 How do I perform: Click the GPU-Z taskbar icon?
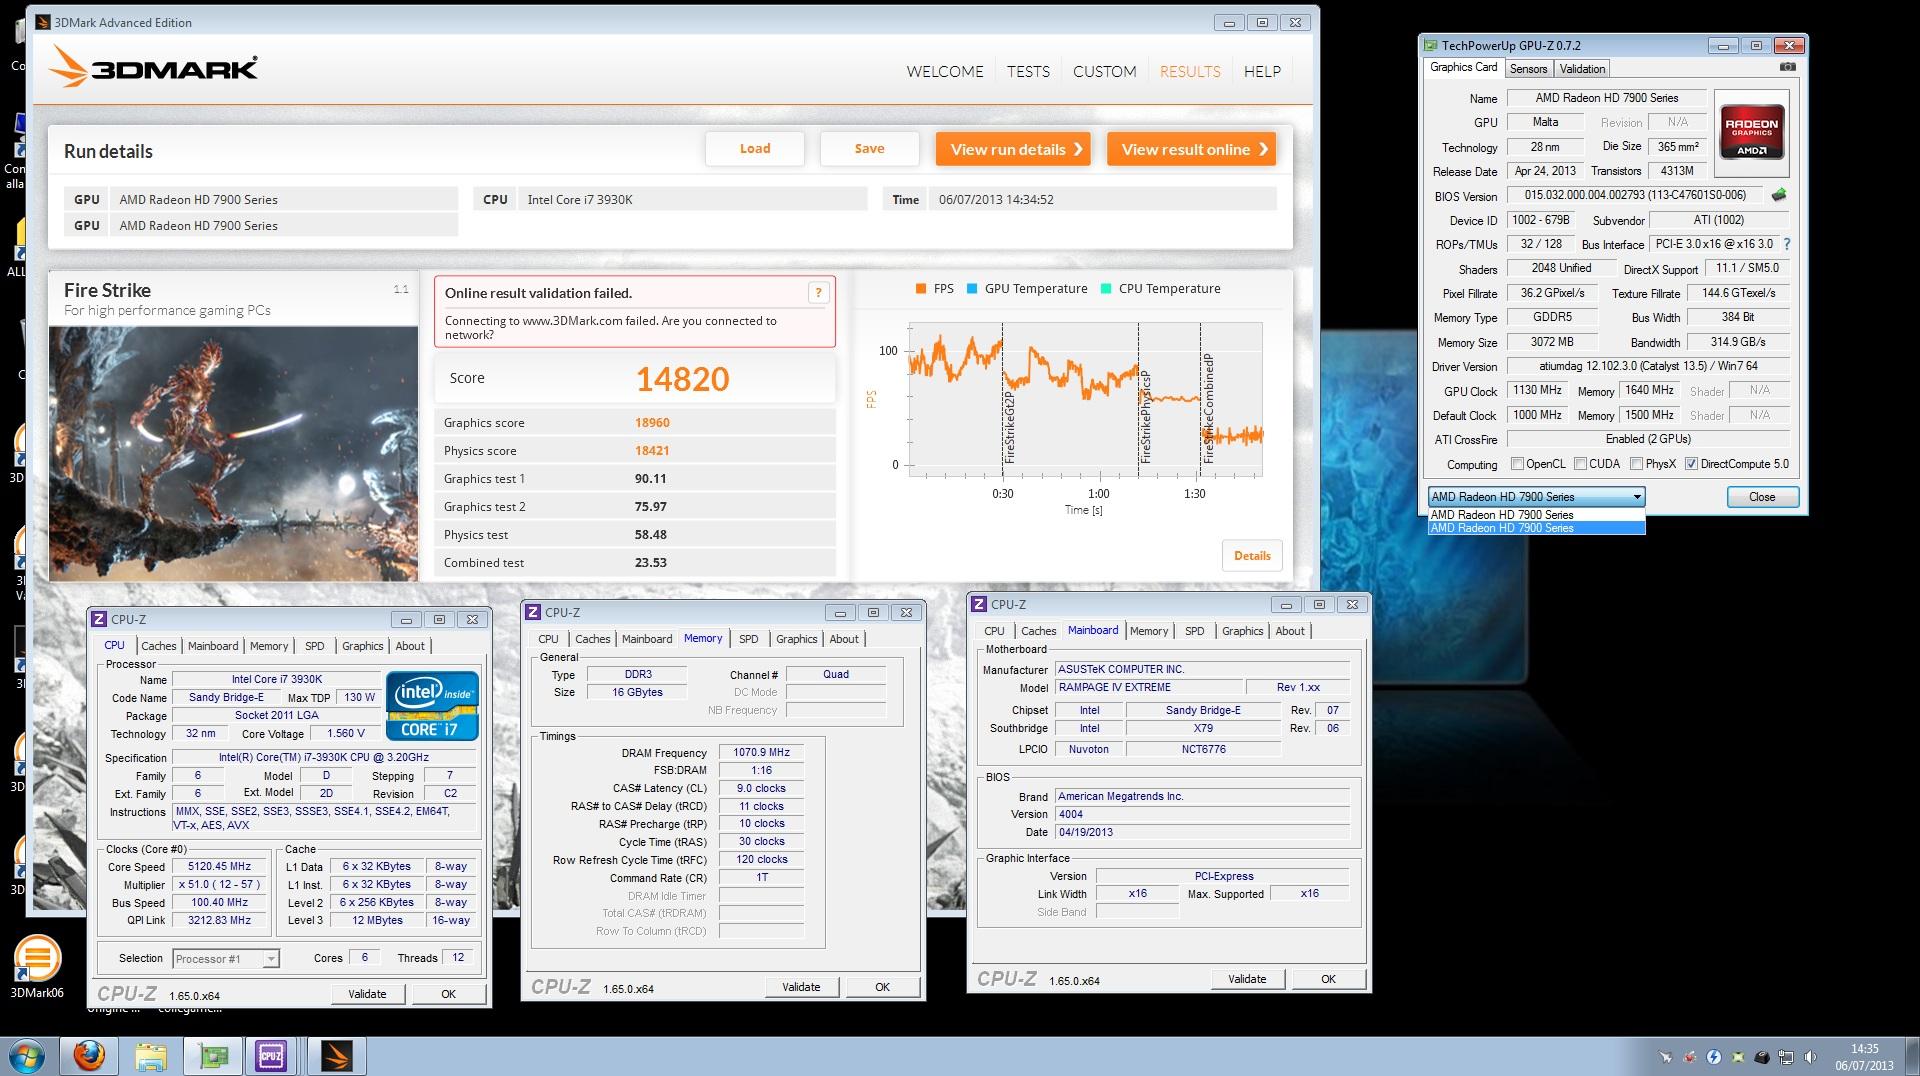(x=213, y=1056)
